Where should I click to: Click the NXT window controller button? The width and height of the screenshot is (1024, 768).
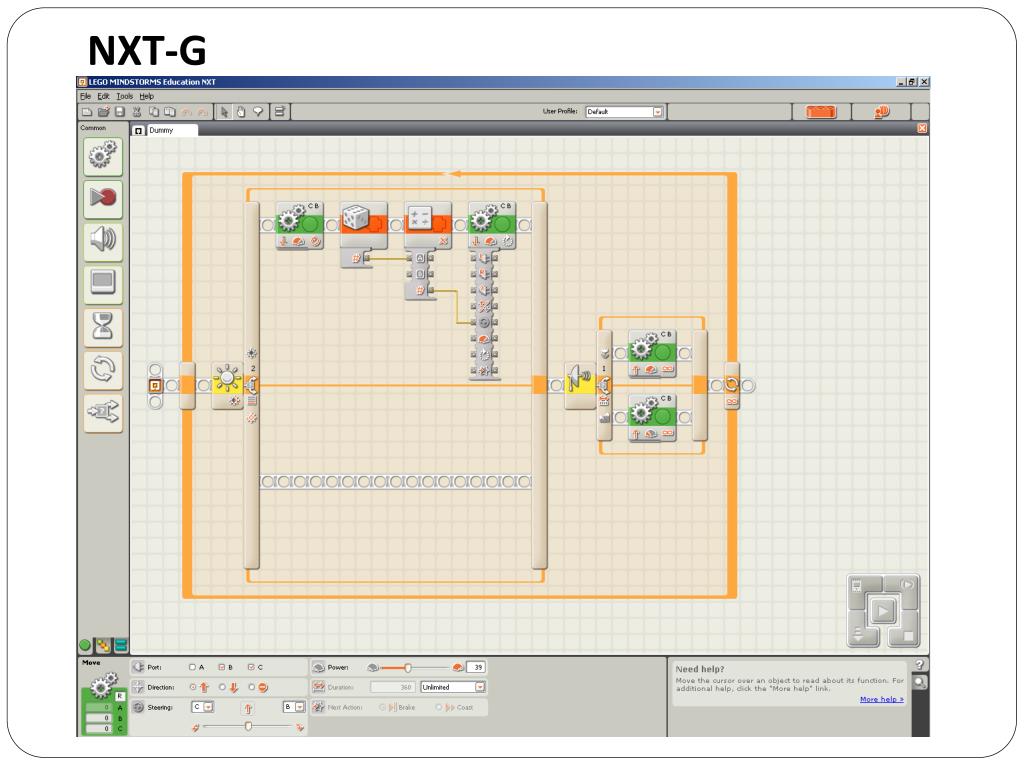pos(858,586)
